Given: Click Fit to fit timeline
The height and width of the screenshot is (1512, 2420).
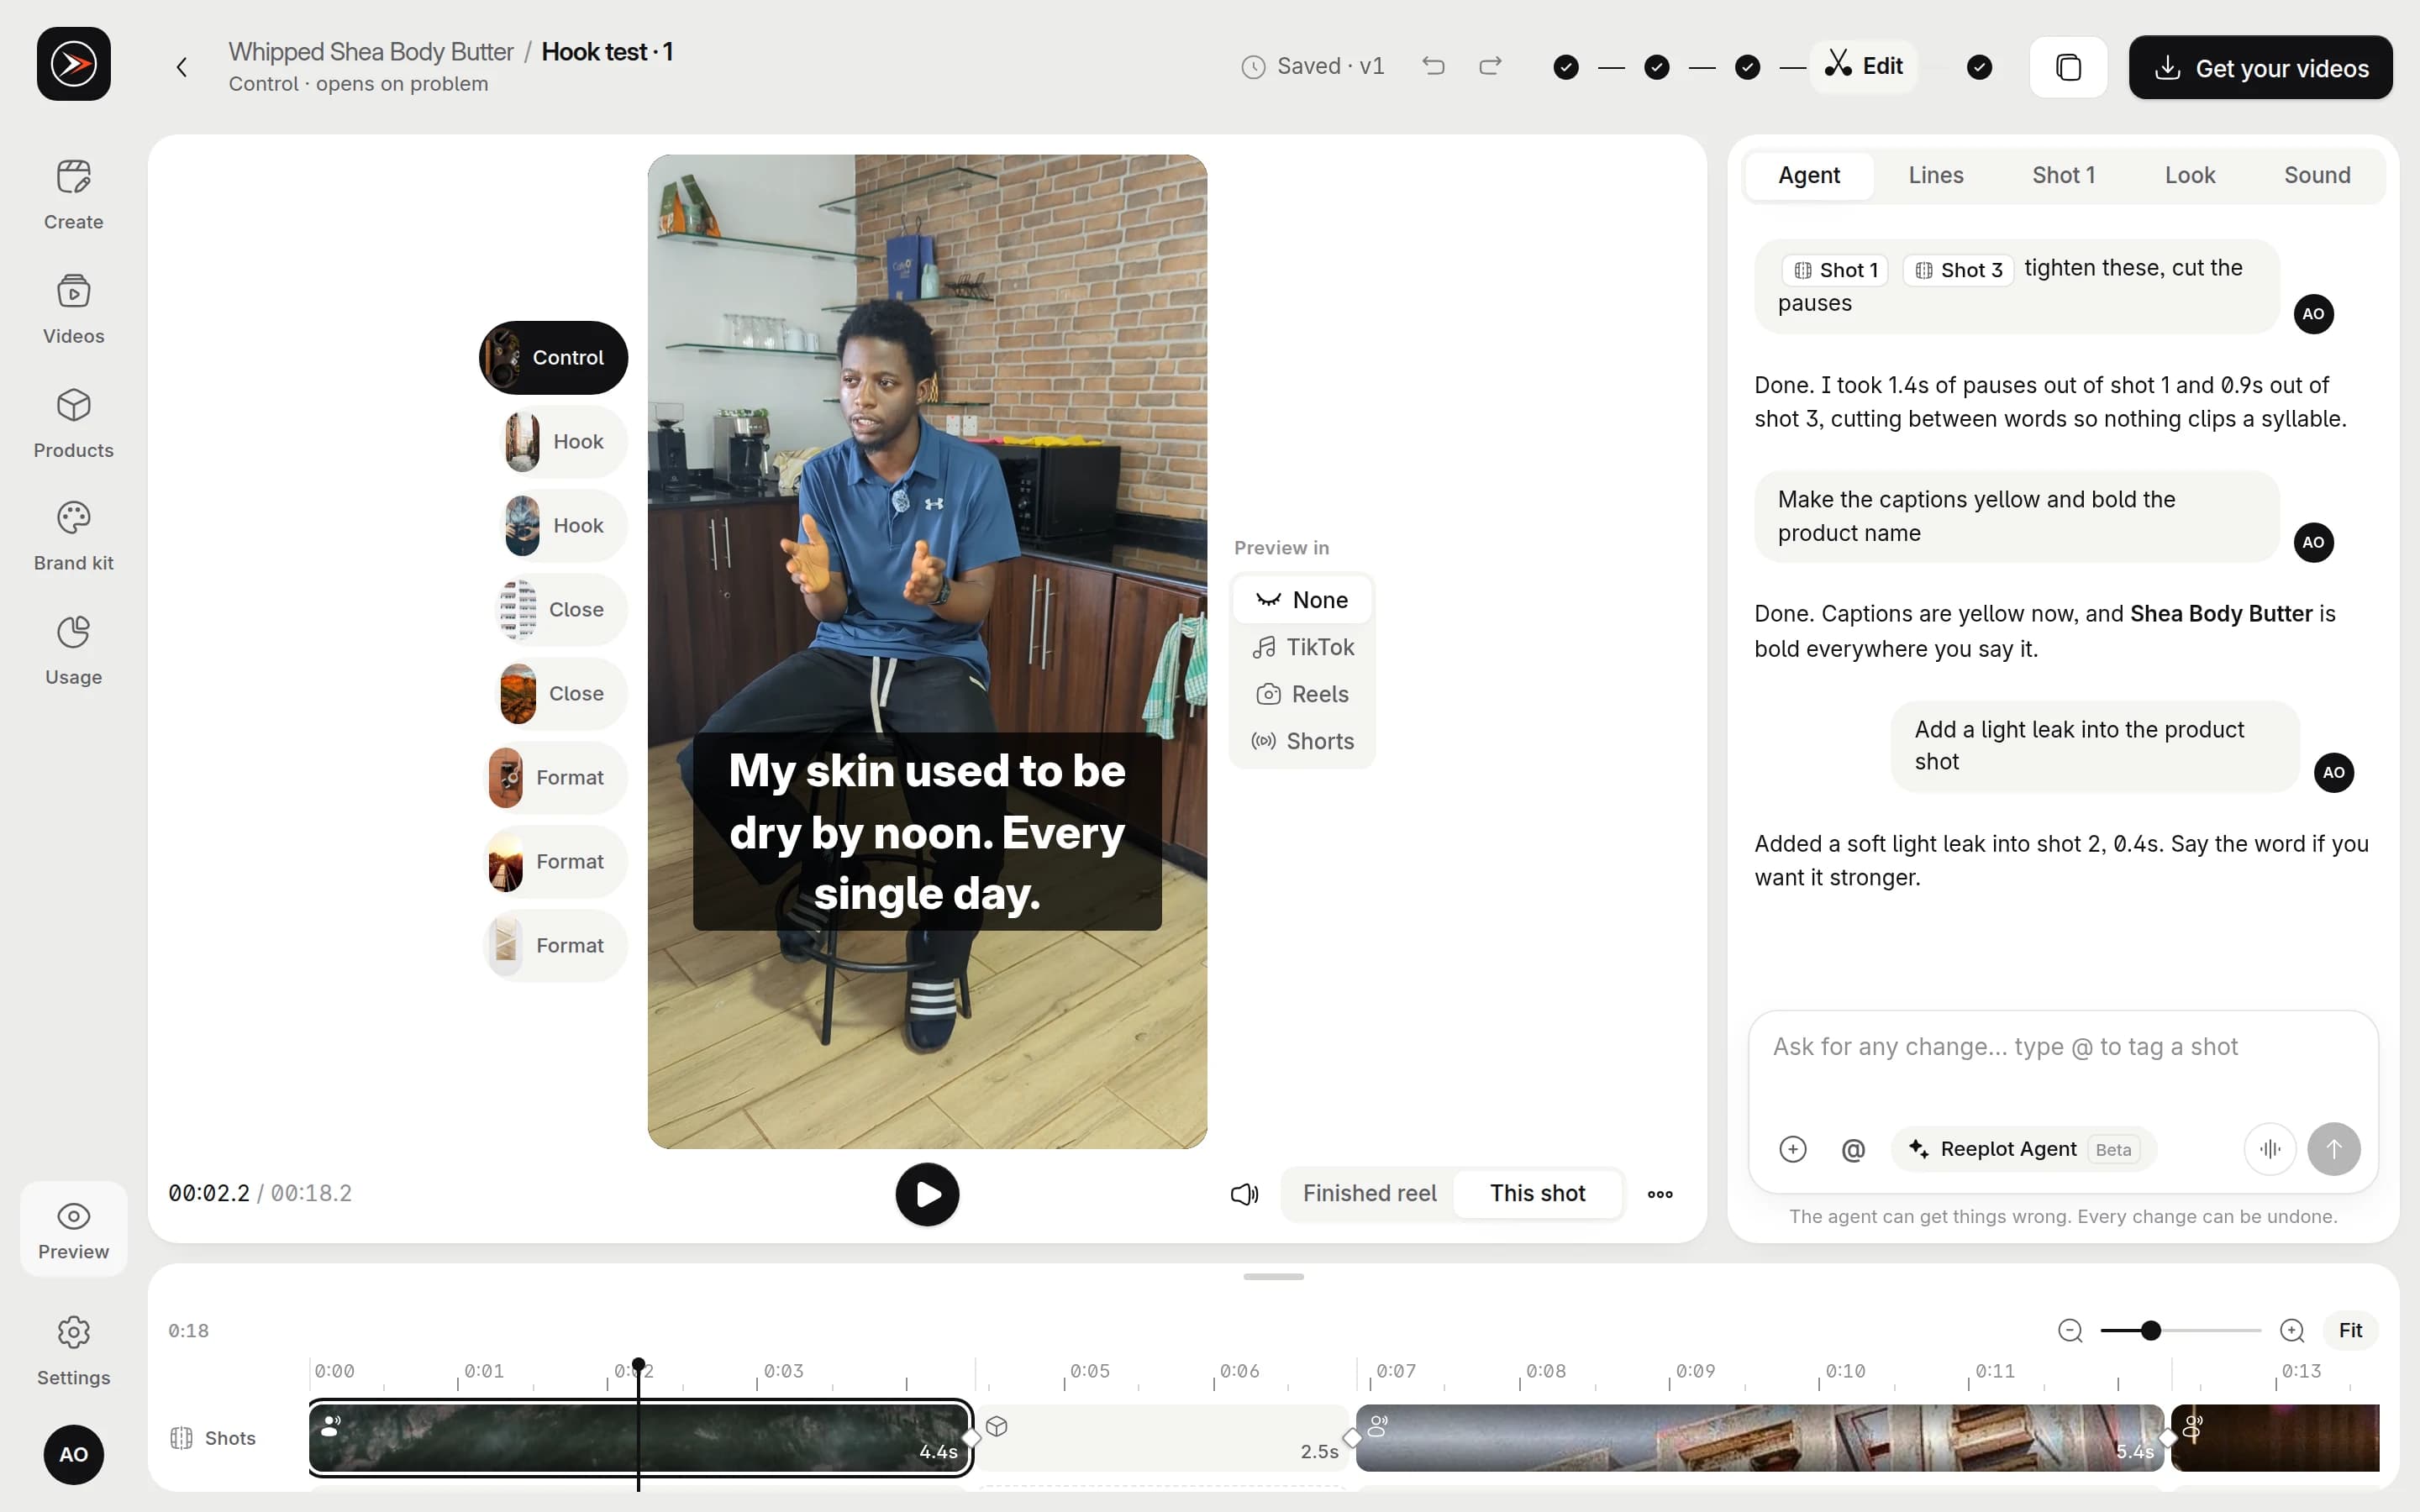Looking at the screenshot, I should 2350,1330.
